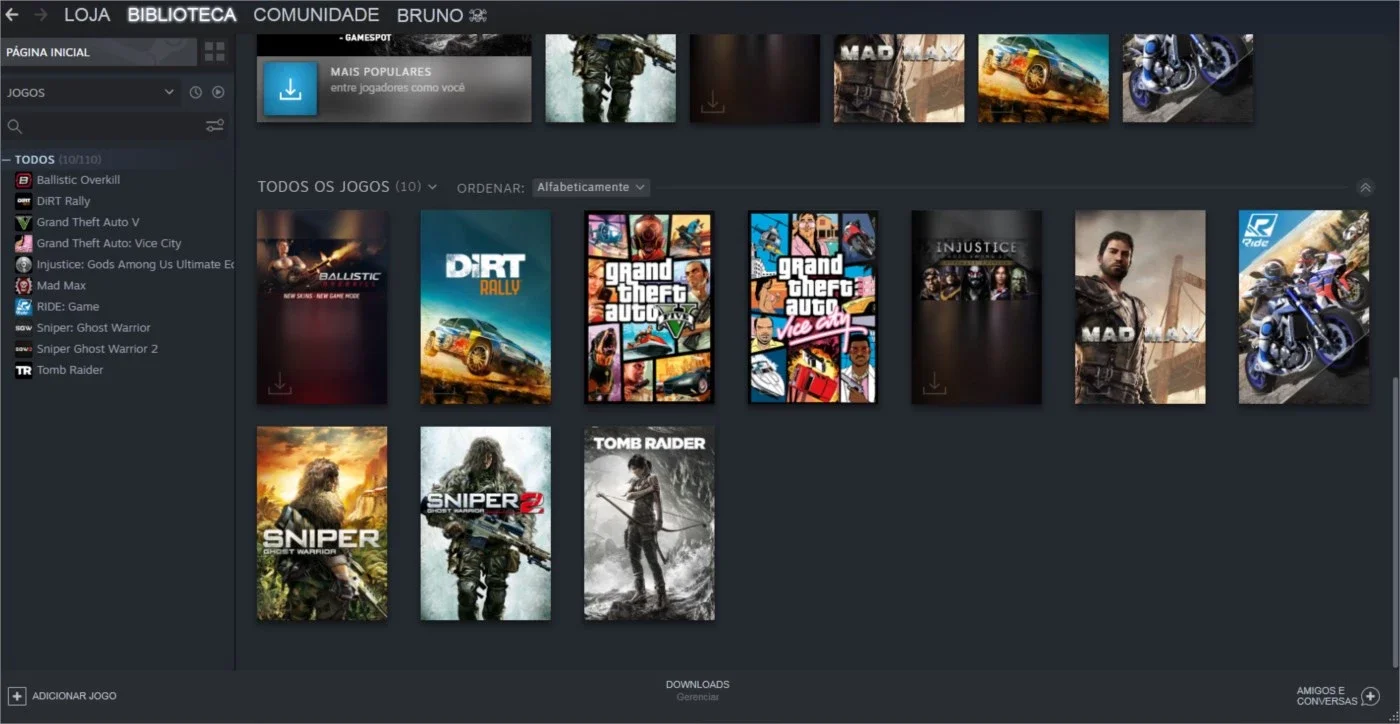Open DiRT Rally cover in grid
Image resolution: width=1400 pixels, height=724 pixels.
click(x=485, y=307)
